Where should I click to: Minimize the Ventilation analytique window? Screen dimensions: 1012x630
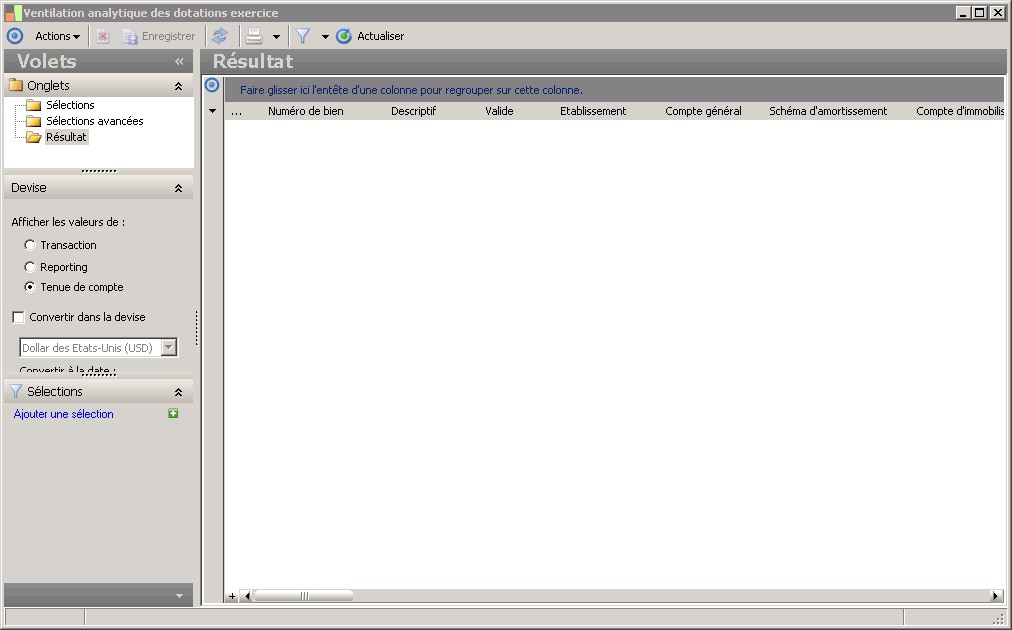963,12
